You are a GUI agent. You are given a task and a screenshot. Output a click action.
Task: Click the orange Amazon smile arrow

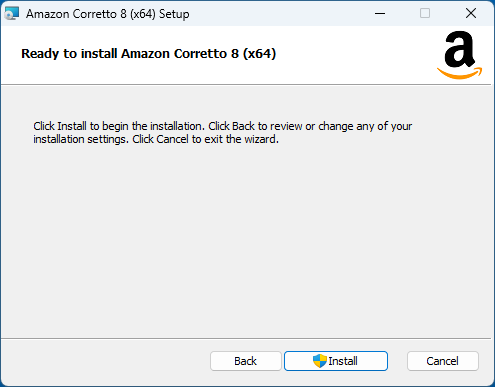(460, 73)
